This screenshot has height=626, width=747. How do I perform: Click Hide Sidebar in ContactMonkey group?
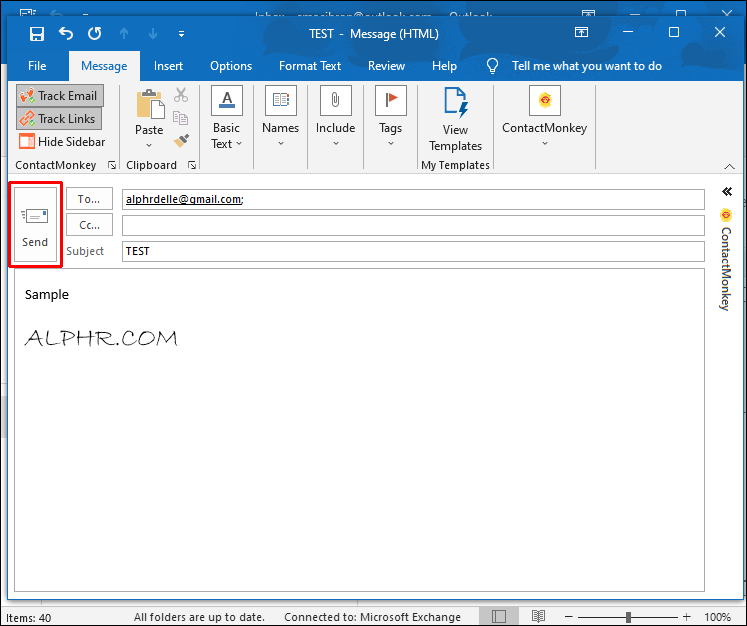62,141
